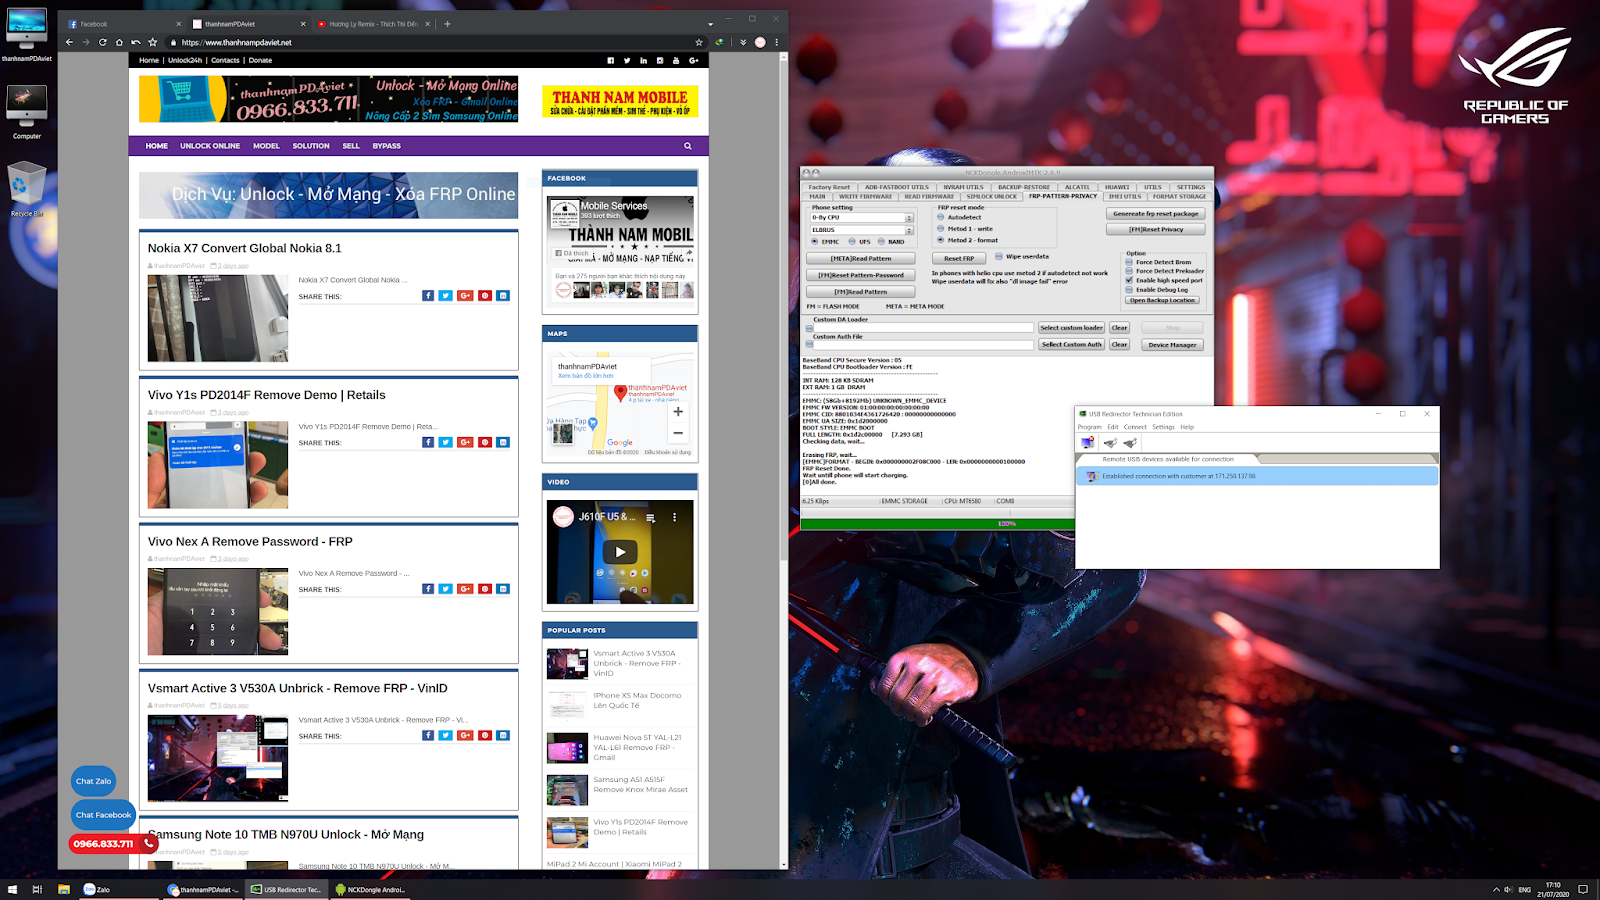Click the browser home icon
The height and width of the screenshot is (900, 1600).
point(119,42)
